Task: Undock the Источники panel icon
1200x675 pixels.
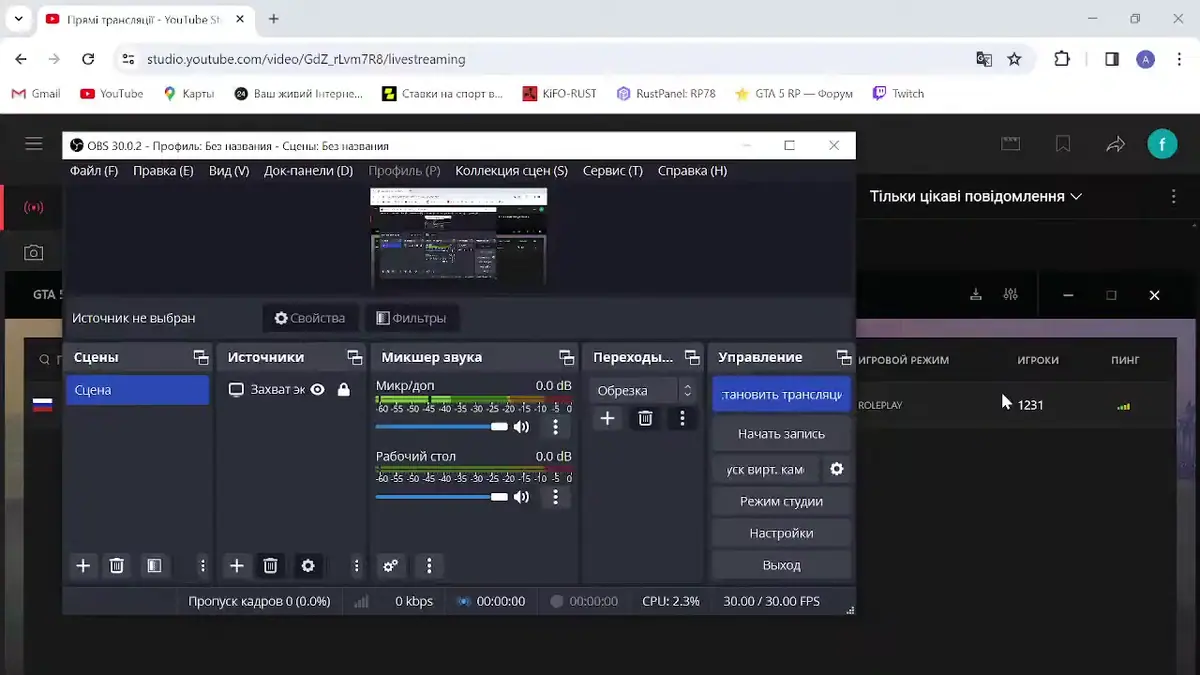Action: 354,357
